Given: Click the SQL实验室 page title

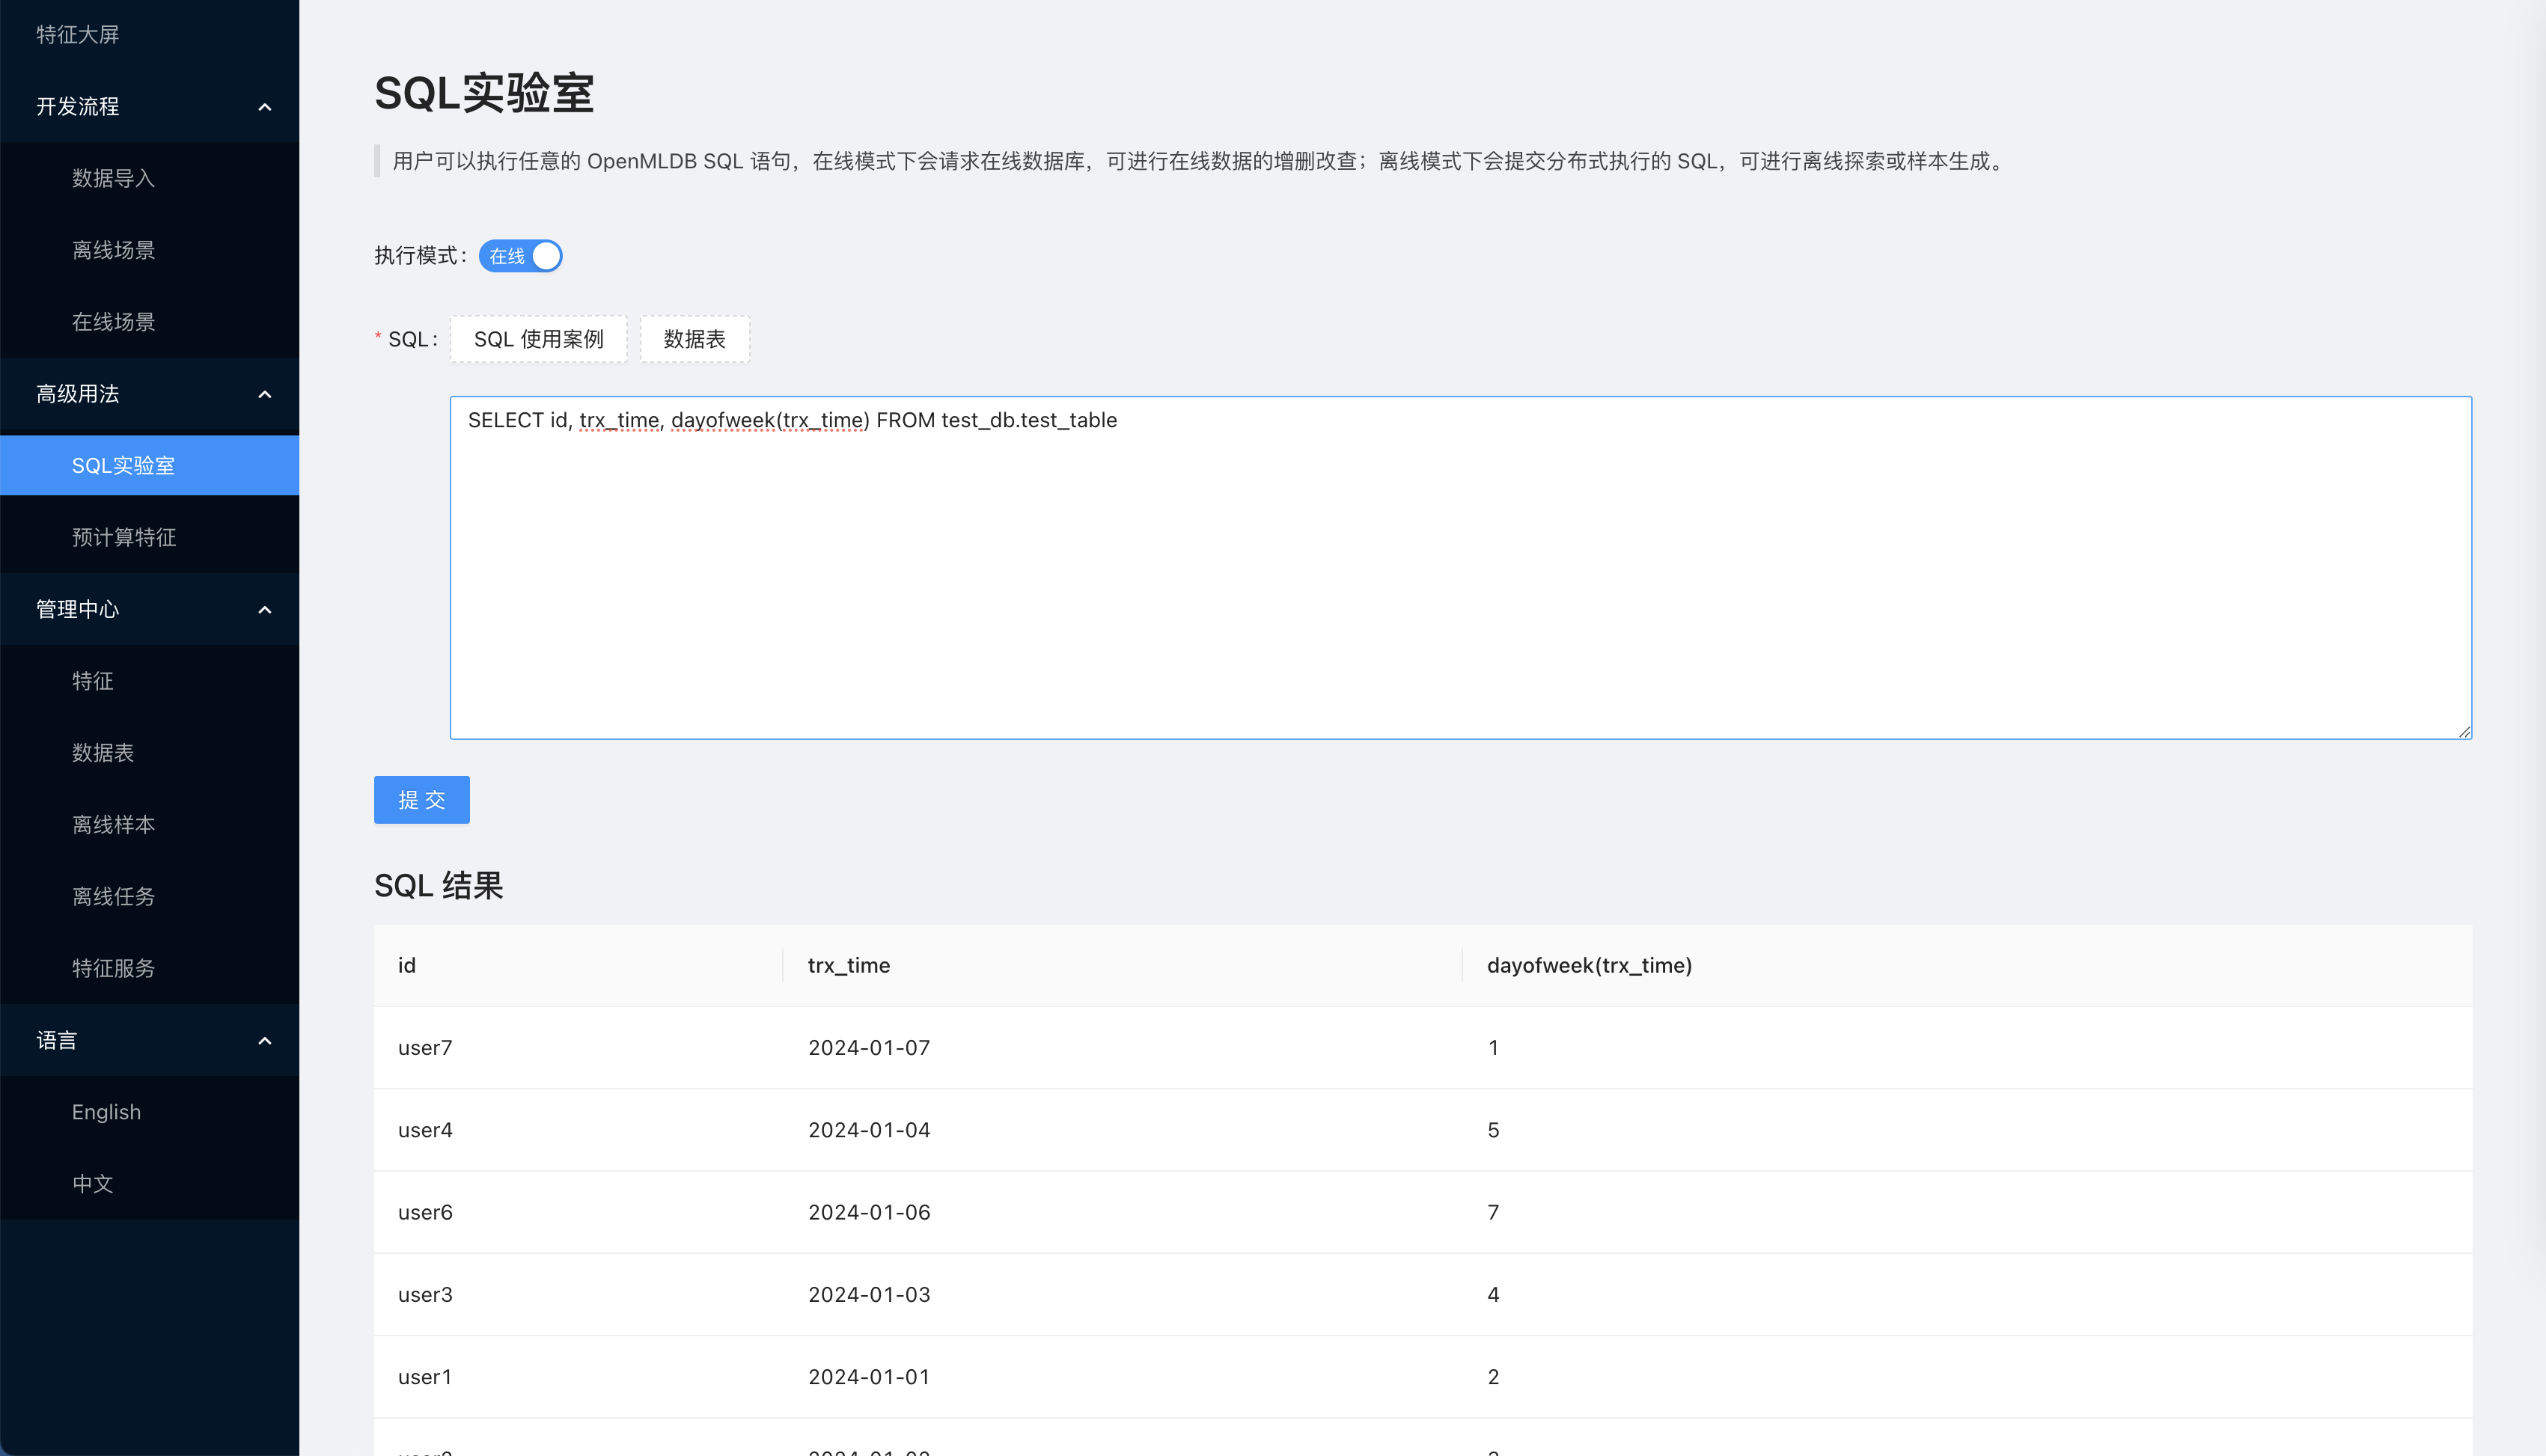Looking at the screenshot, I should (484, 93).
